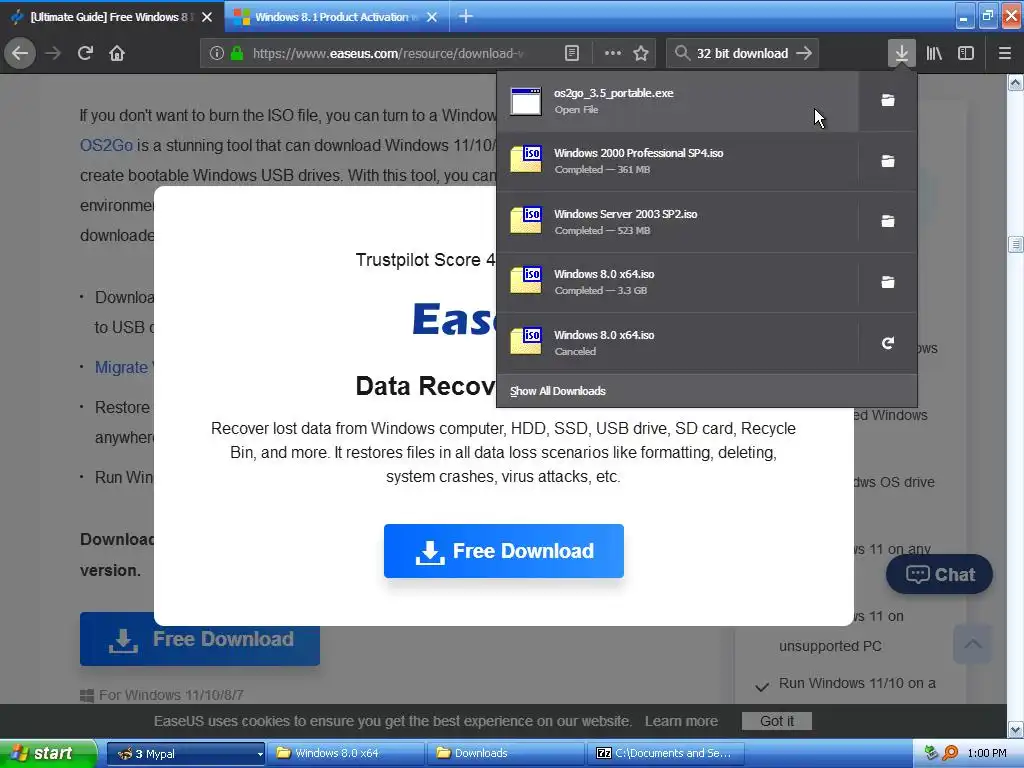Open containing folder for Windows Server 2003 SP2.iso
The width and height of the screenshot is (1024, 768).
[x=888, y=221]
